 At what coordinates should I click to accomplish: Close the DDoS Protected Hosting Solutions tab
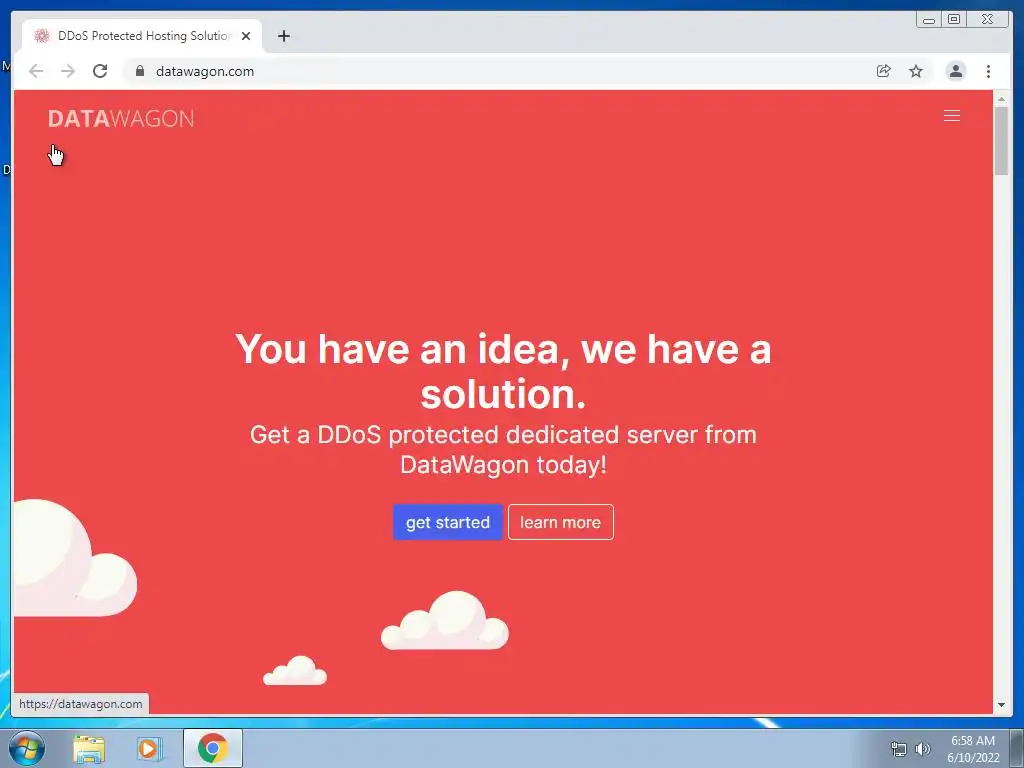tap(246, 36)
